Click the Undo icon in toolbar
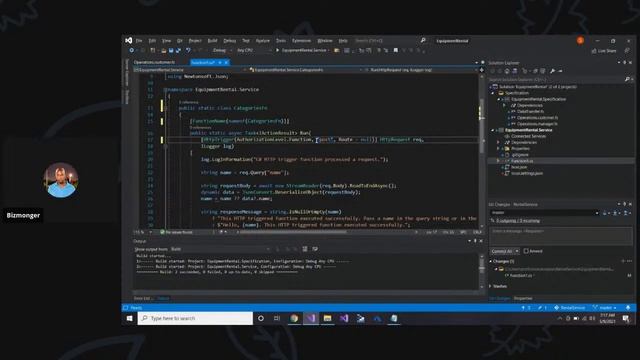This screenshot has width=640, height=360. (x=188, y=51)
